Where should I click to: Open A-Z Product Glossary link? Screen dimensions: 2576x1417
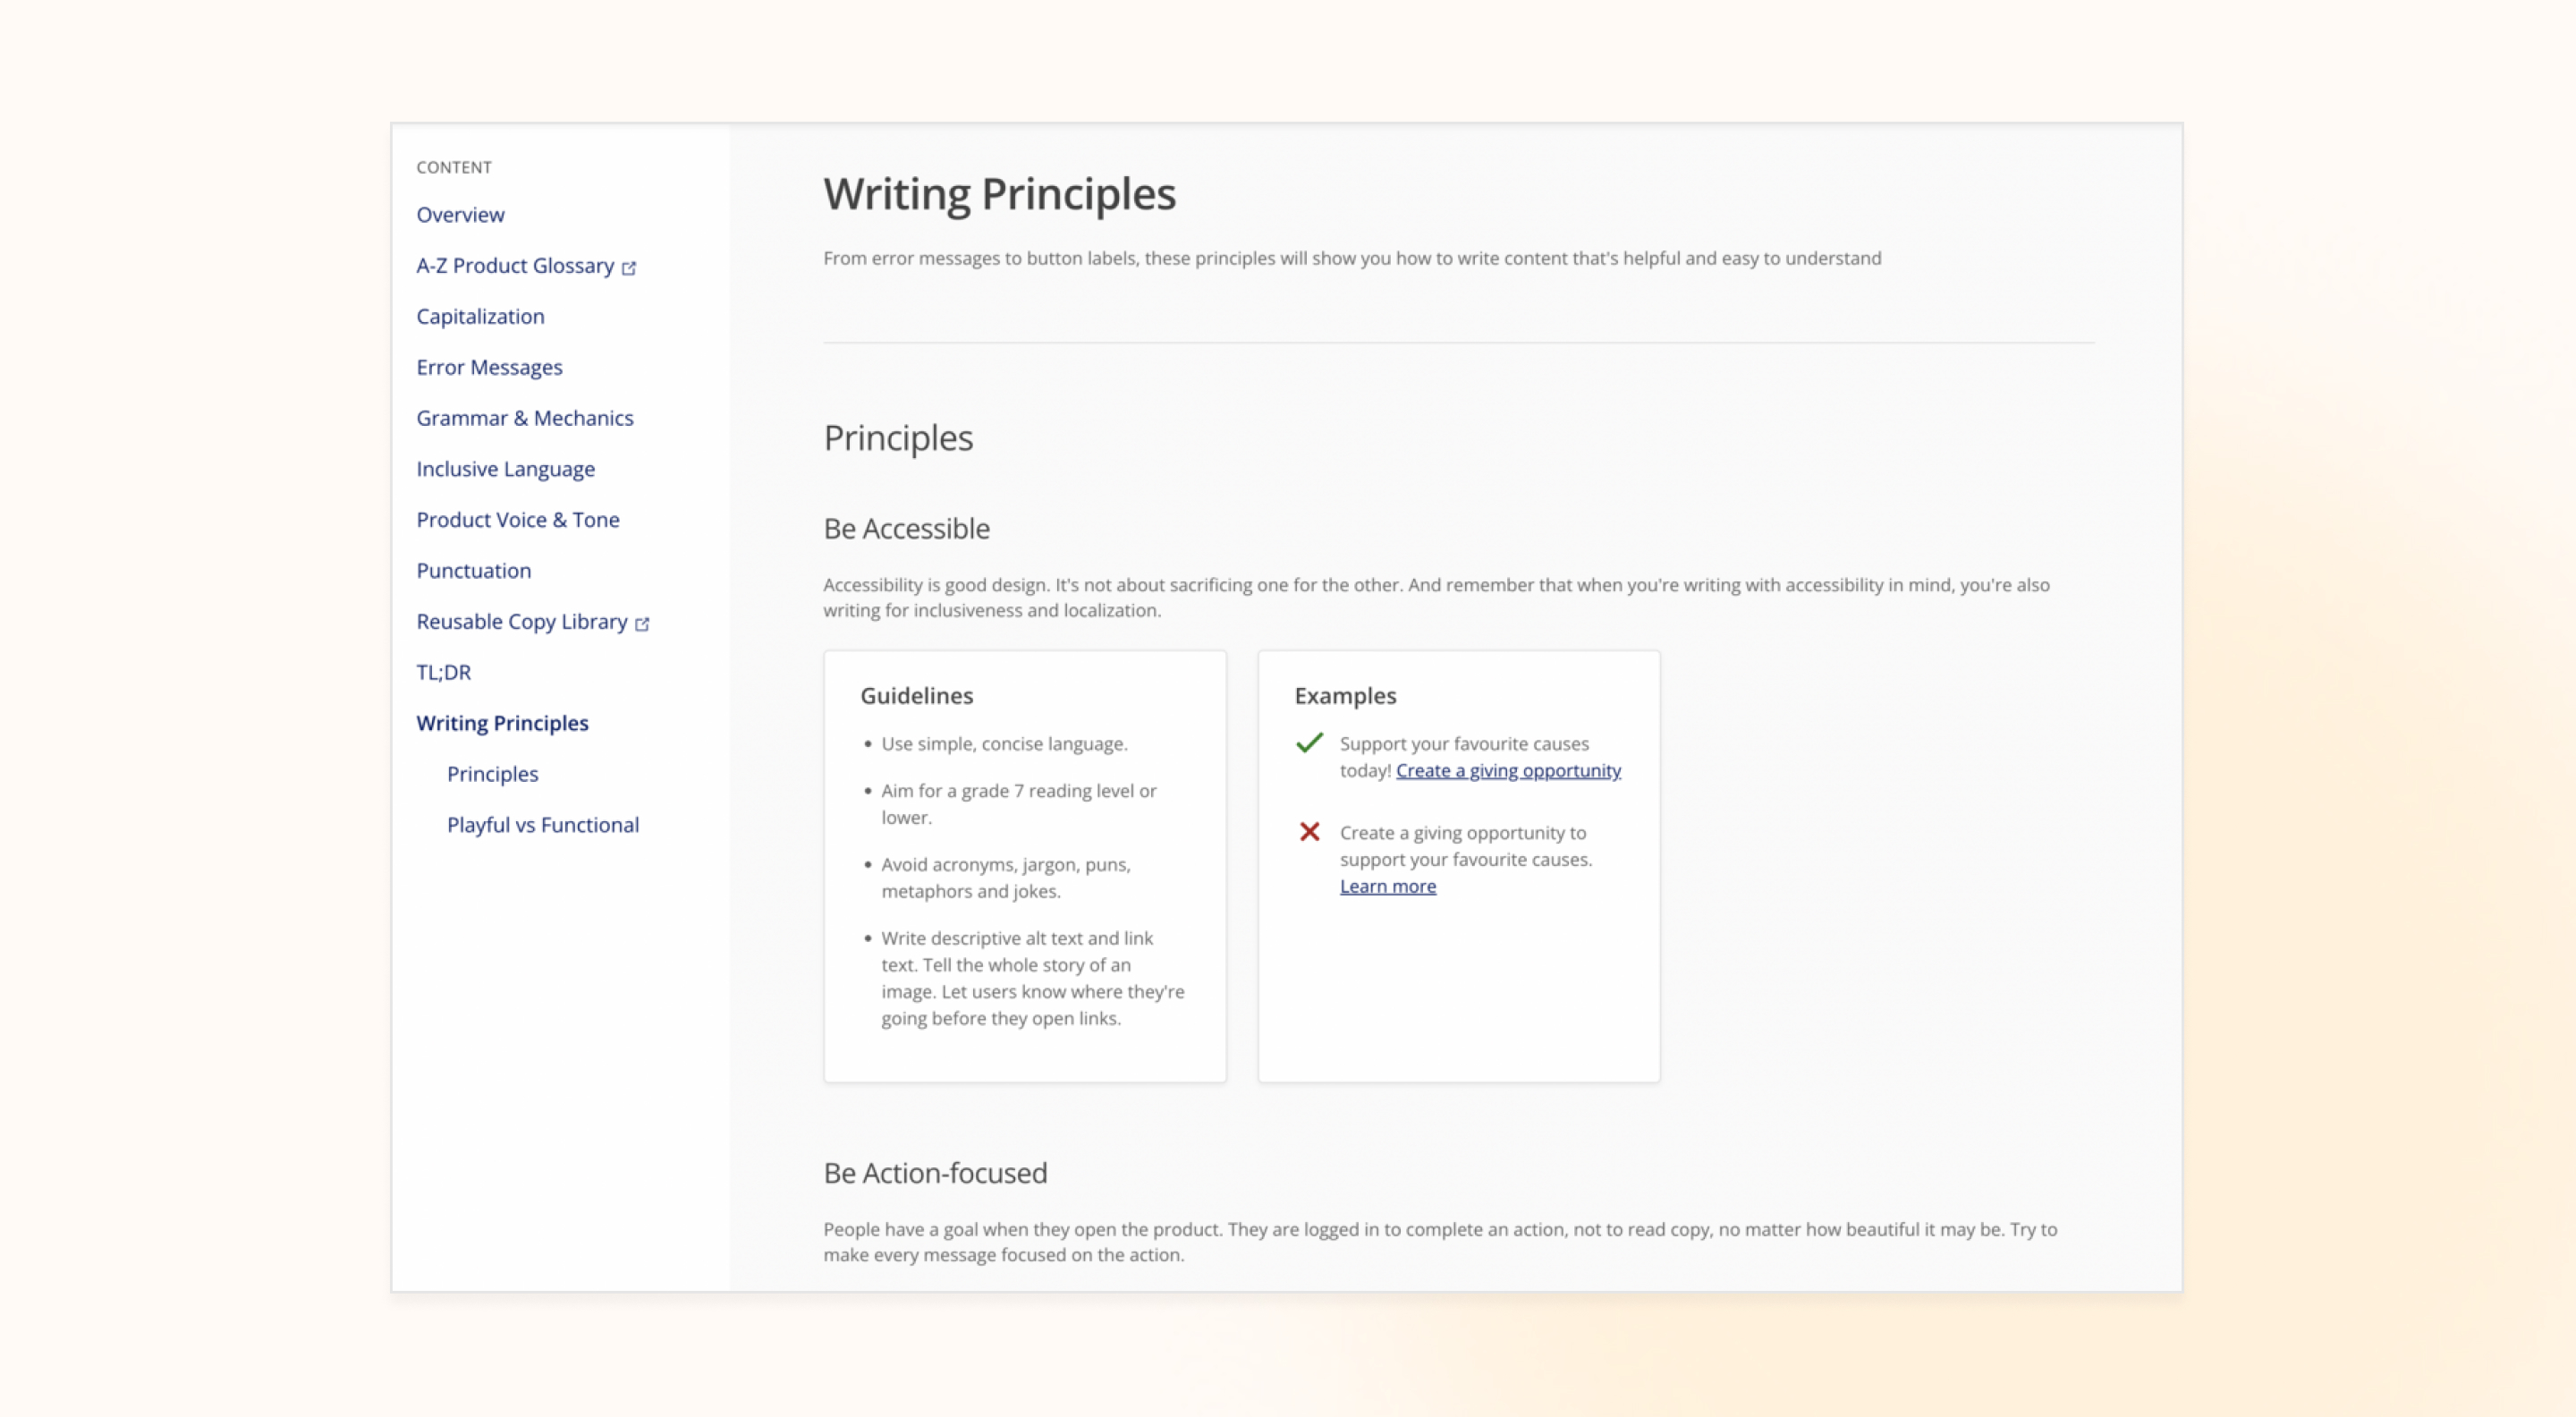click(x=514, y=266)
